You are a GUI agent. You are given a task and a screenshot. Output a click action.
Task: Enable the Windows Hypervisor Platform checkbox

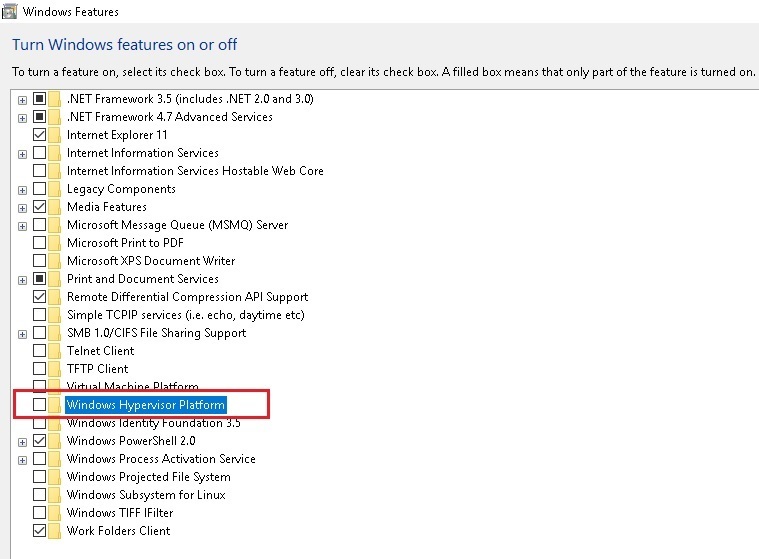pyautogui.click(x=40, y=404)
